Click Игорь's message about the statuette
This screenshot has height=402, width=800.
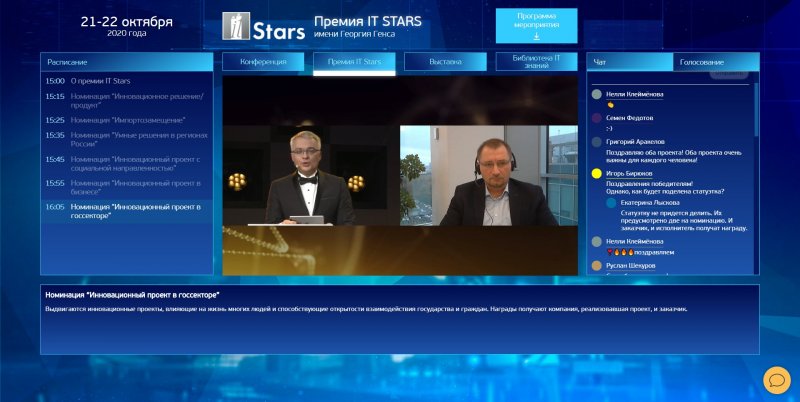point(665,188)
